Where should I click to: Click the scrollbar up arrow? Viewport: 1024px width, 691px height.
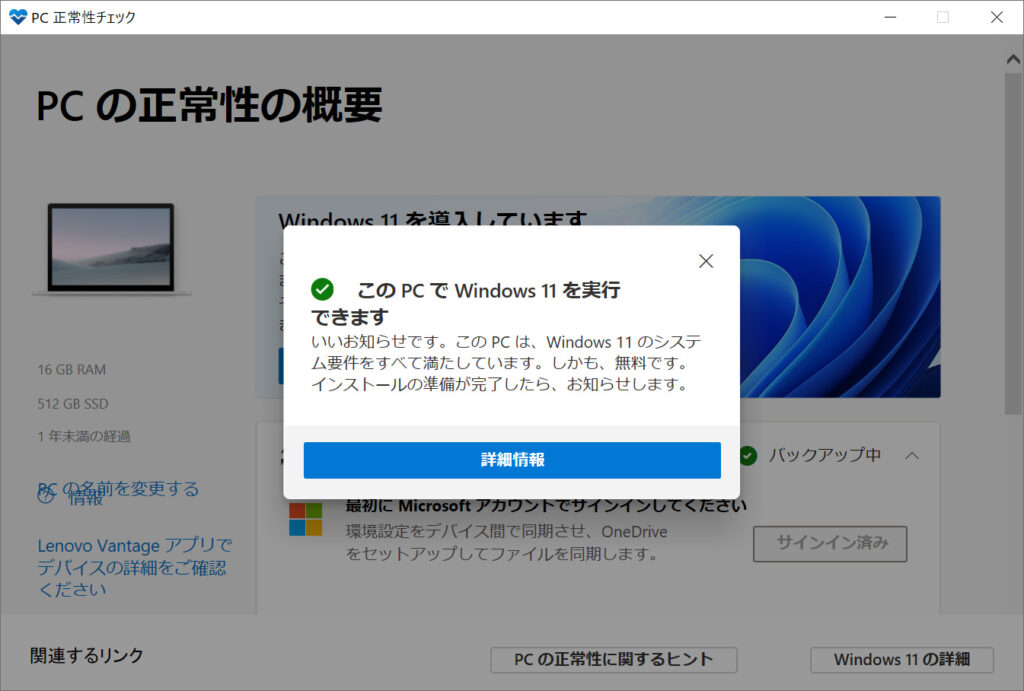pyautogui.click(x=1013, y=59)
